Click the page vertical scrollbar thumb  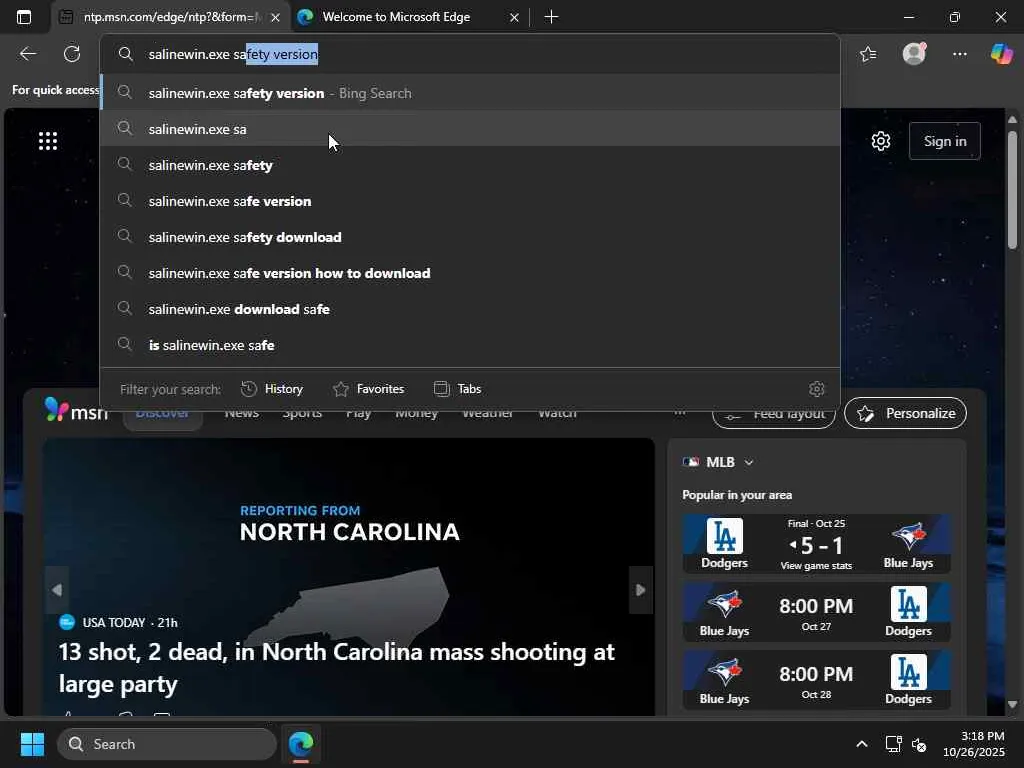pyautogui.click(x=1012, y=189)
